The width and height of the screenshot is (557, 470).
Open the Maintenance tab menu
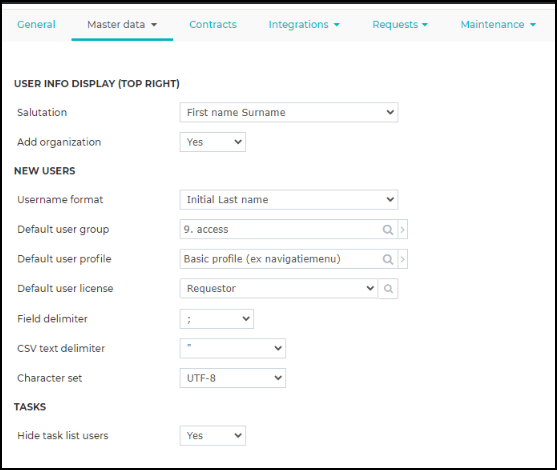coord(498,25)
